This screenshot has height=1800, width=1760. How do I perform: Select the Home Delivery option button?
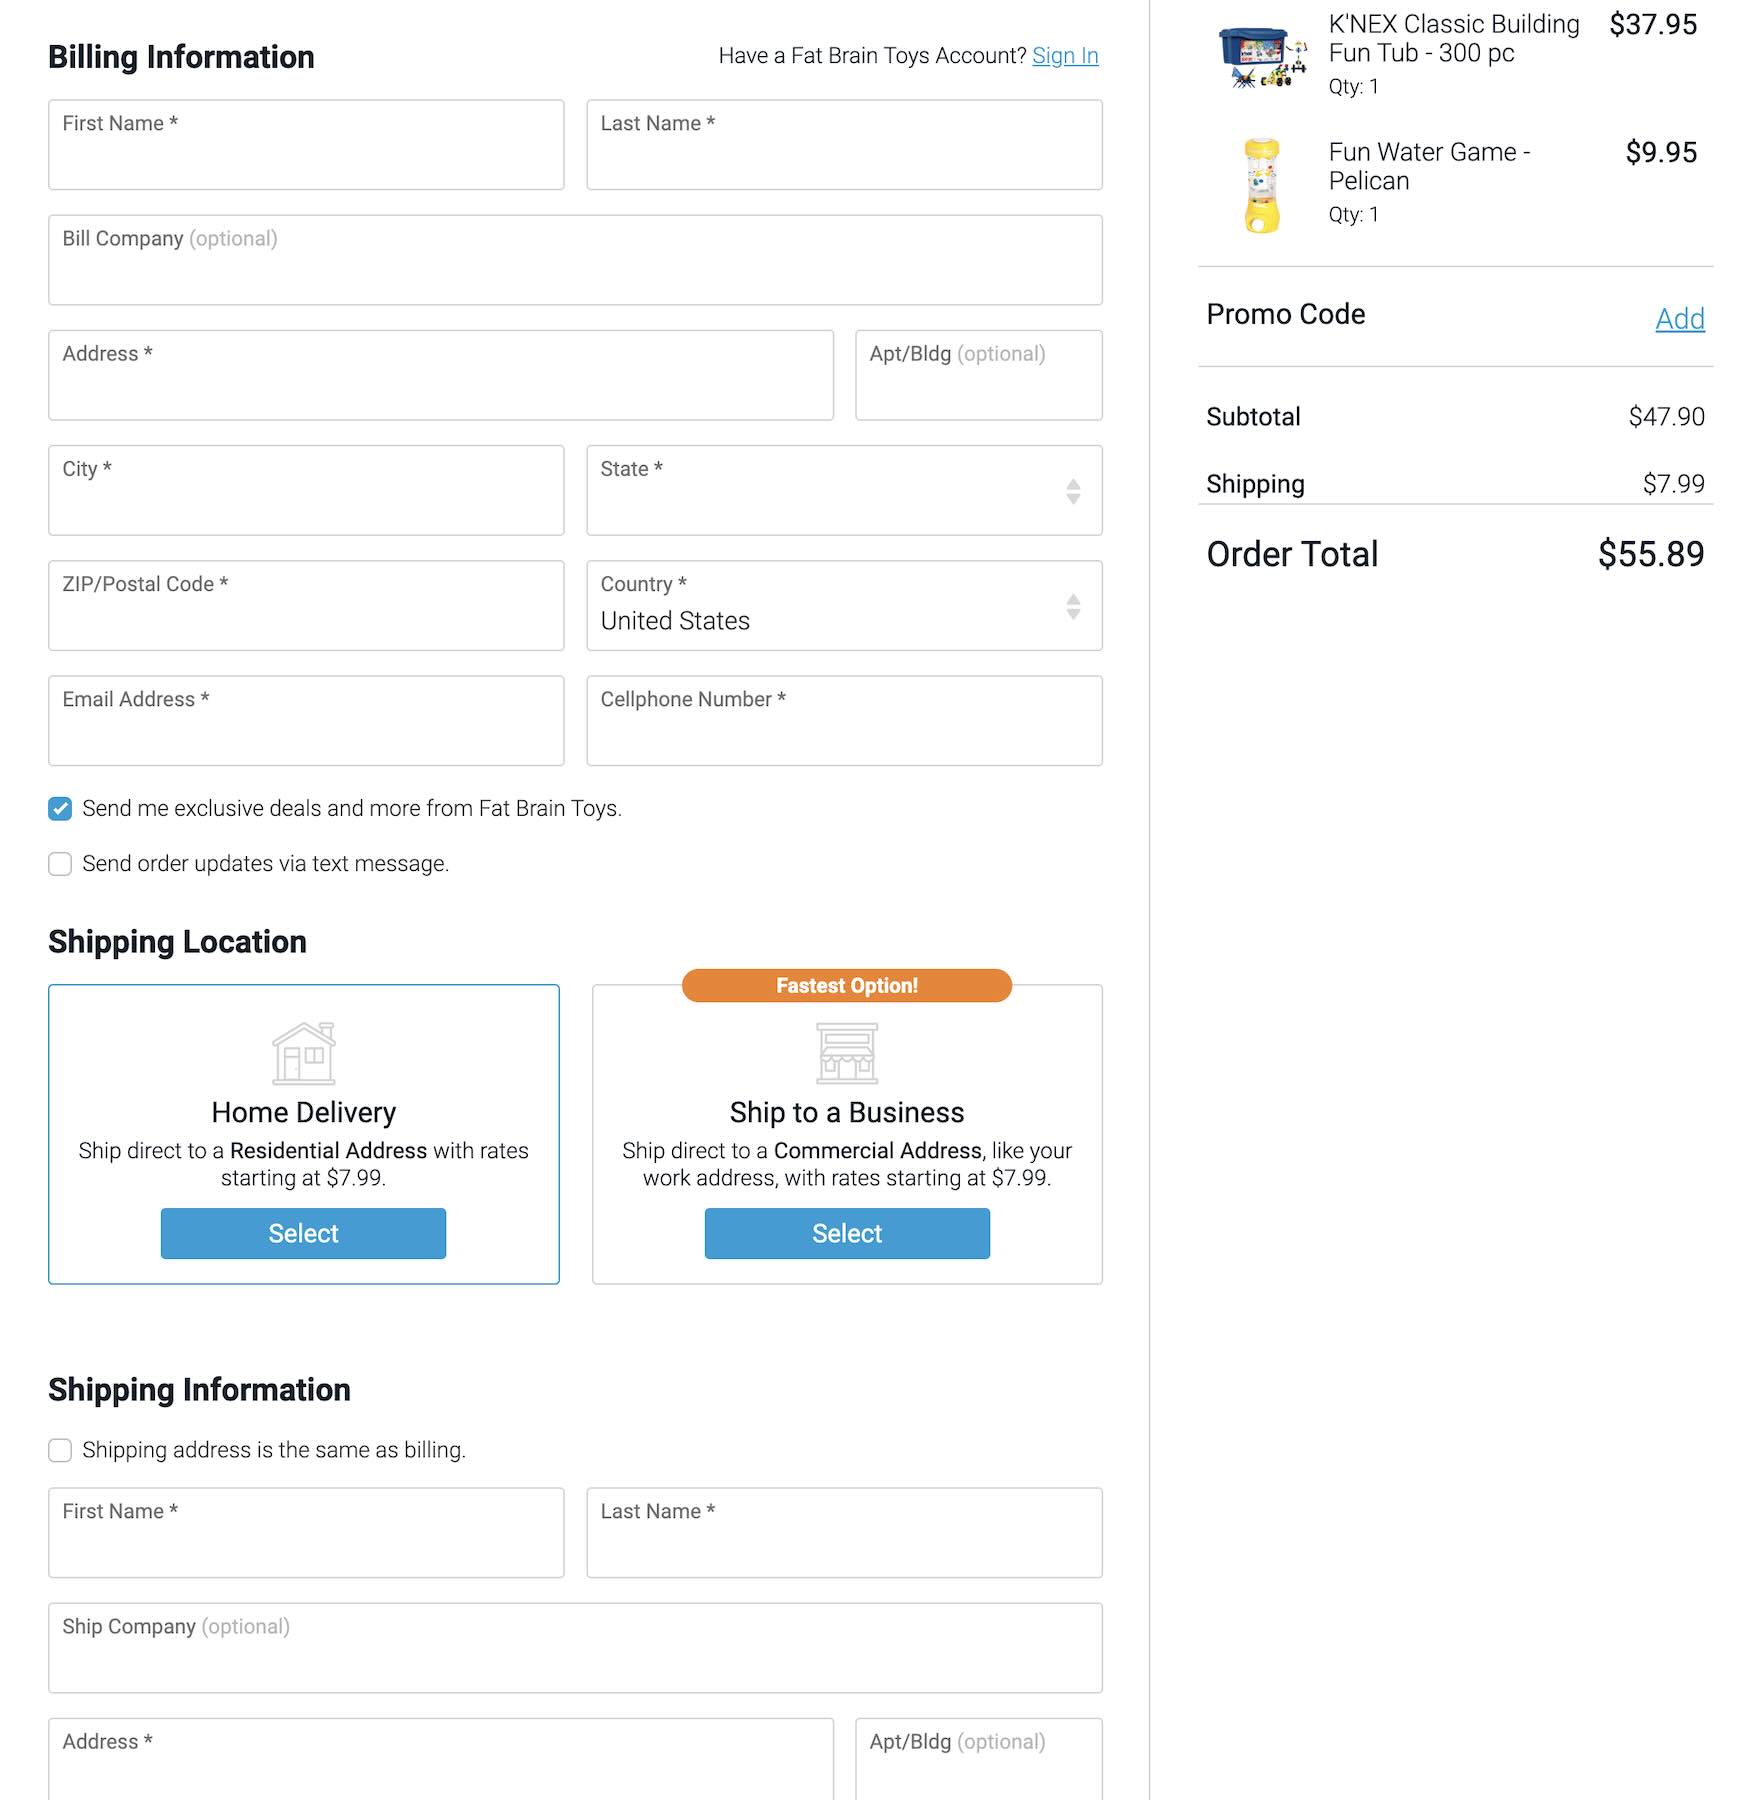[303, 1233]
